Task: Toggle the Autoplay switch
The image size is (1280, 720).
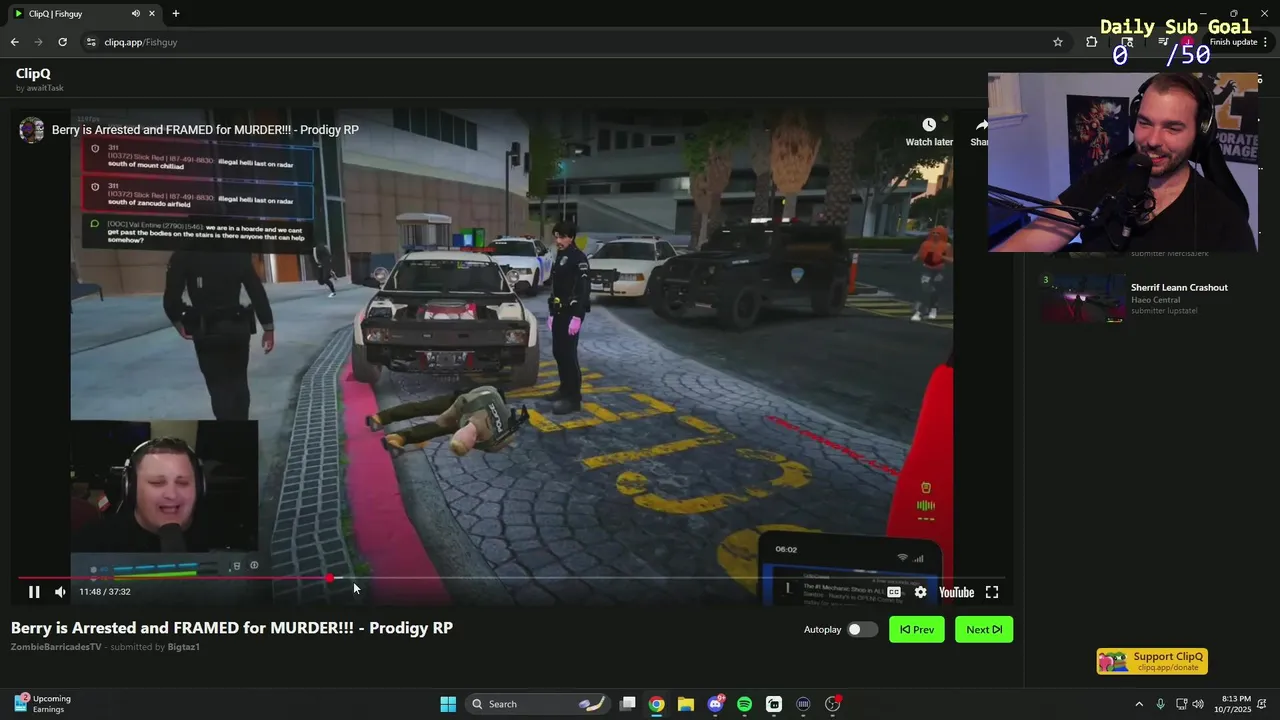Action: click(861, 629)
